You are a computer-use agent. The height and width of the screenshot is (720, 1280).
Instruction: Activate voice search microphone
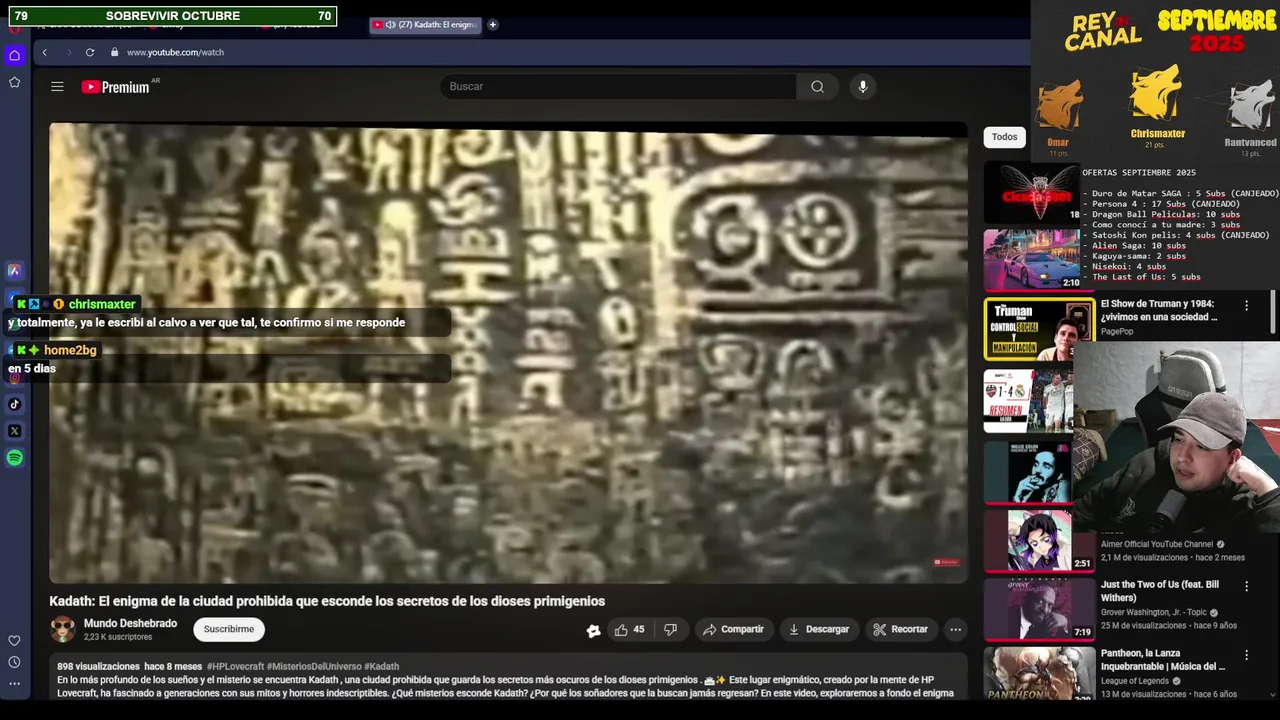(x=863, y=87)
